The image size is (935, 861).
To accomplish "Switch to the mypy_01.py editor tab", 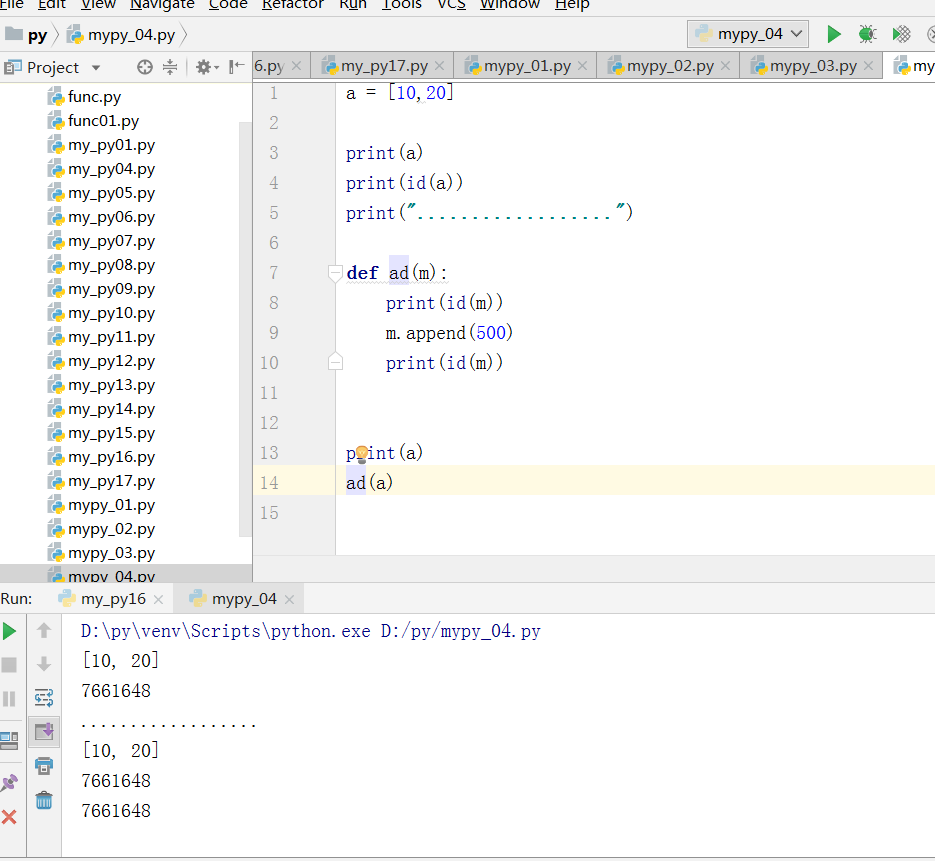I will [527, 66].
